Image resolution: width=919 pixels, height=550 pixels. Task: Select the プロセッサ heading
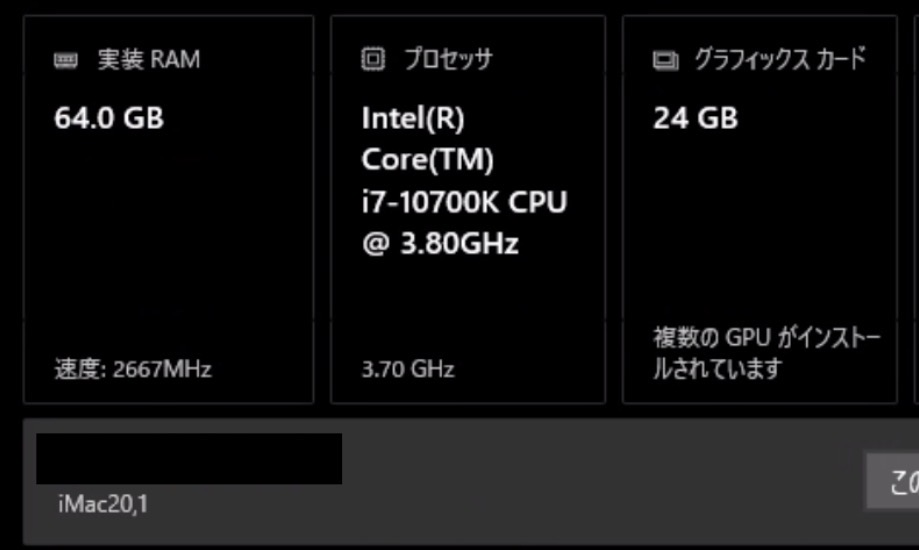[x=448, y=59]
